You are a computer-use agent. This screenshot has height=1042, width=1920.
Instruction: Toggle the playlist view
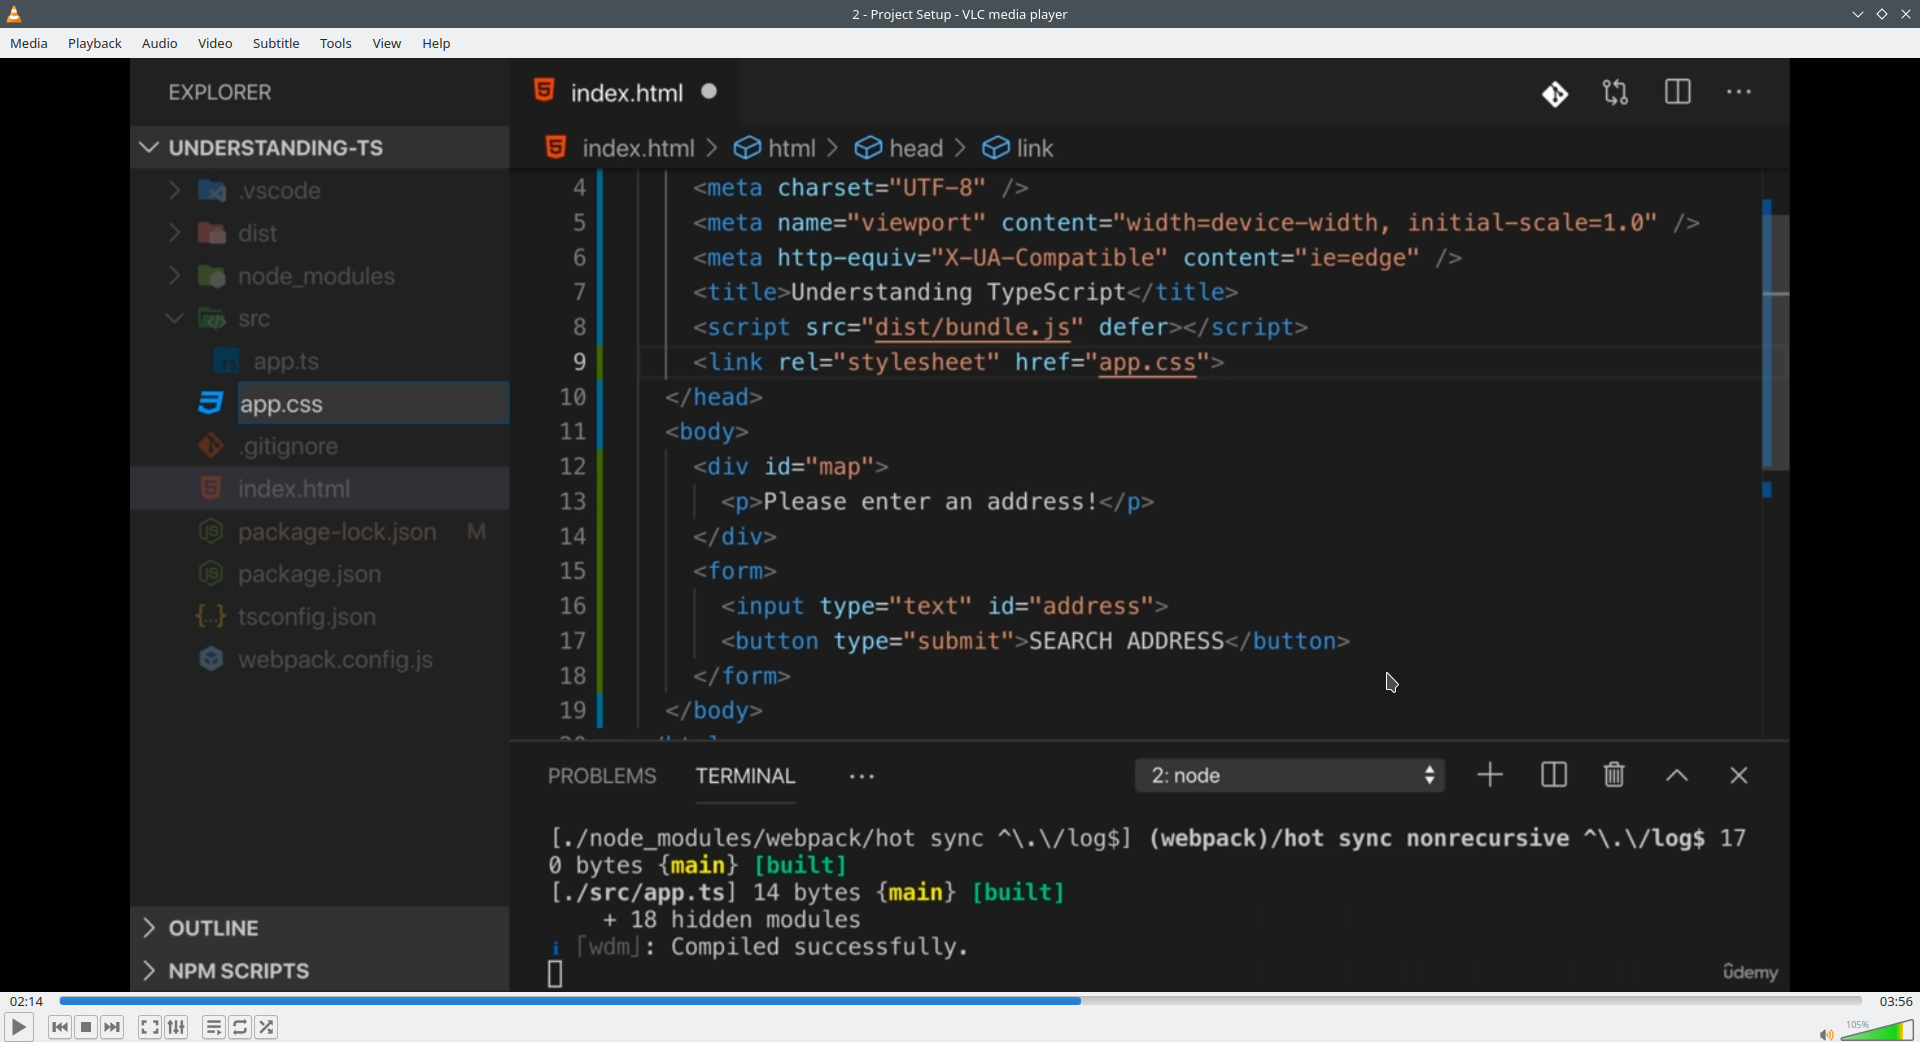click(214, 1027)
